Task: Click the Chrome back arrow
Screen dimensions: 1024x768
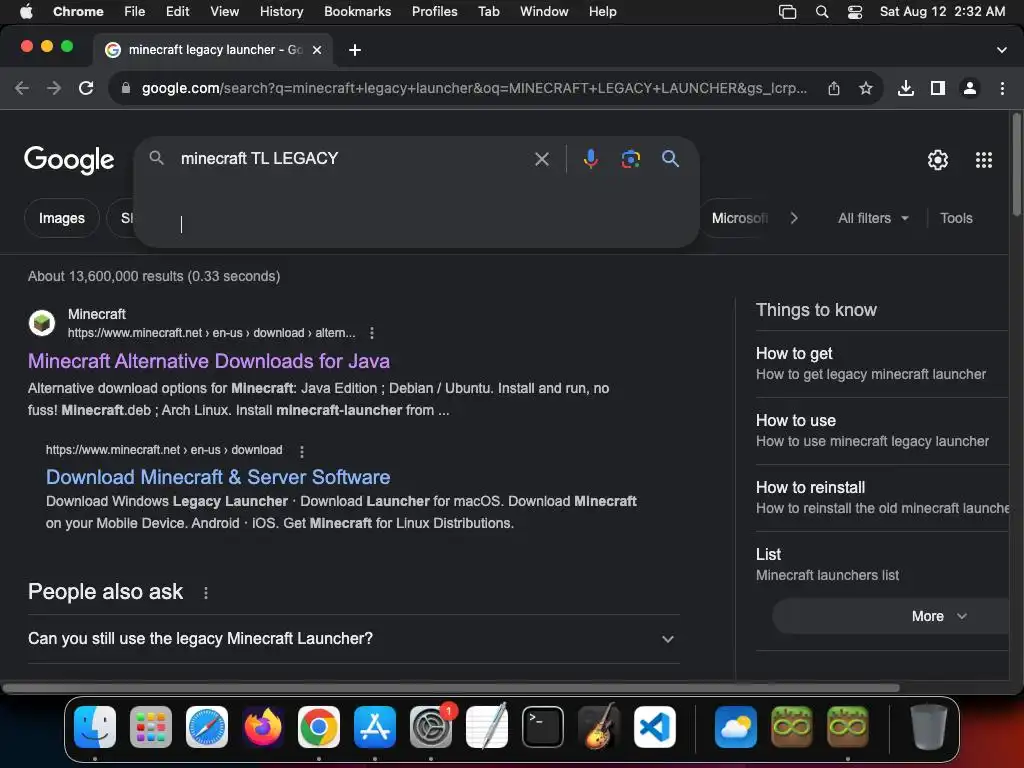Action: click(22, 88)
